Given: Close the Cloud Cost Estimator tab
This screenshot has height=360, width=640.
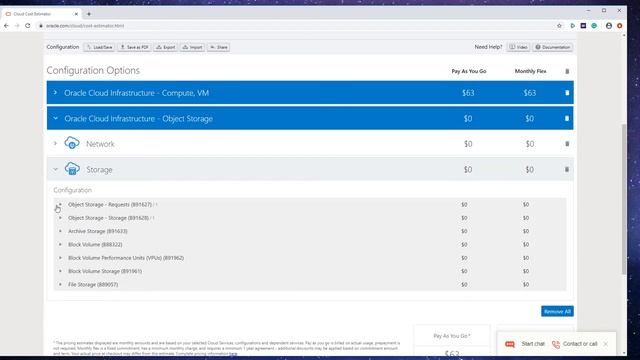Looking at the screenshot, I should click(76, 14).
